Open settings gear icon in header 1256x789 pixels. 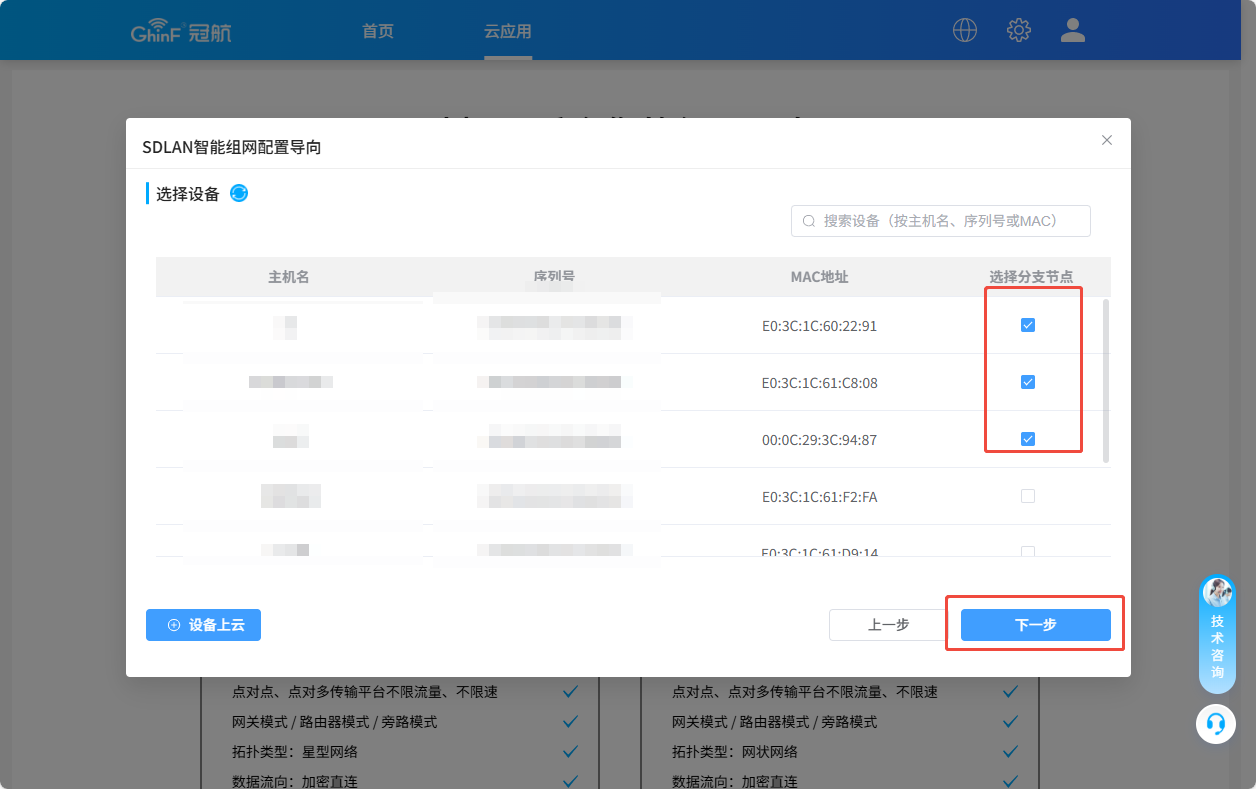[x=1019, y=30]
